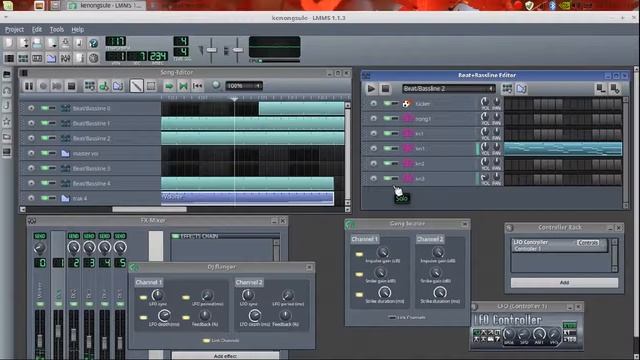Create a new project from the main toolbar
This screenshot has width=640, height=360.
tap(9, 43)
